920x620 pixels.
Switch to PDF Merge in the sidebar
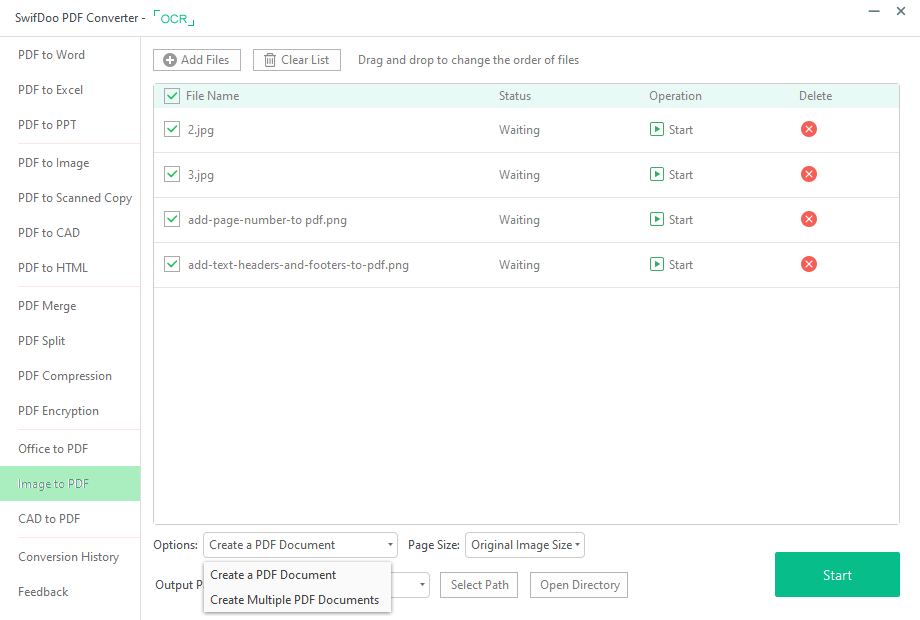47,306
